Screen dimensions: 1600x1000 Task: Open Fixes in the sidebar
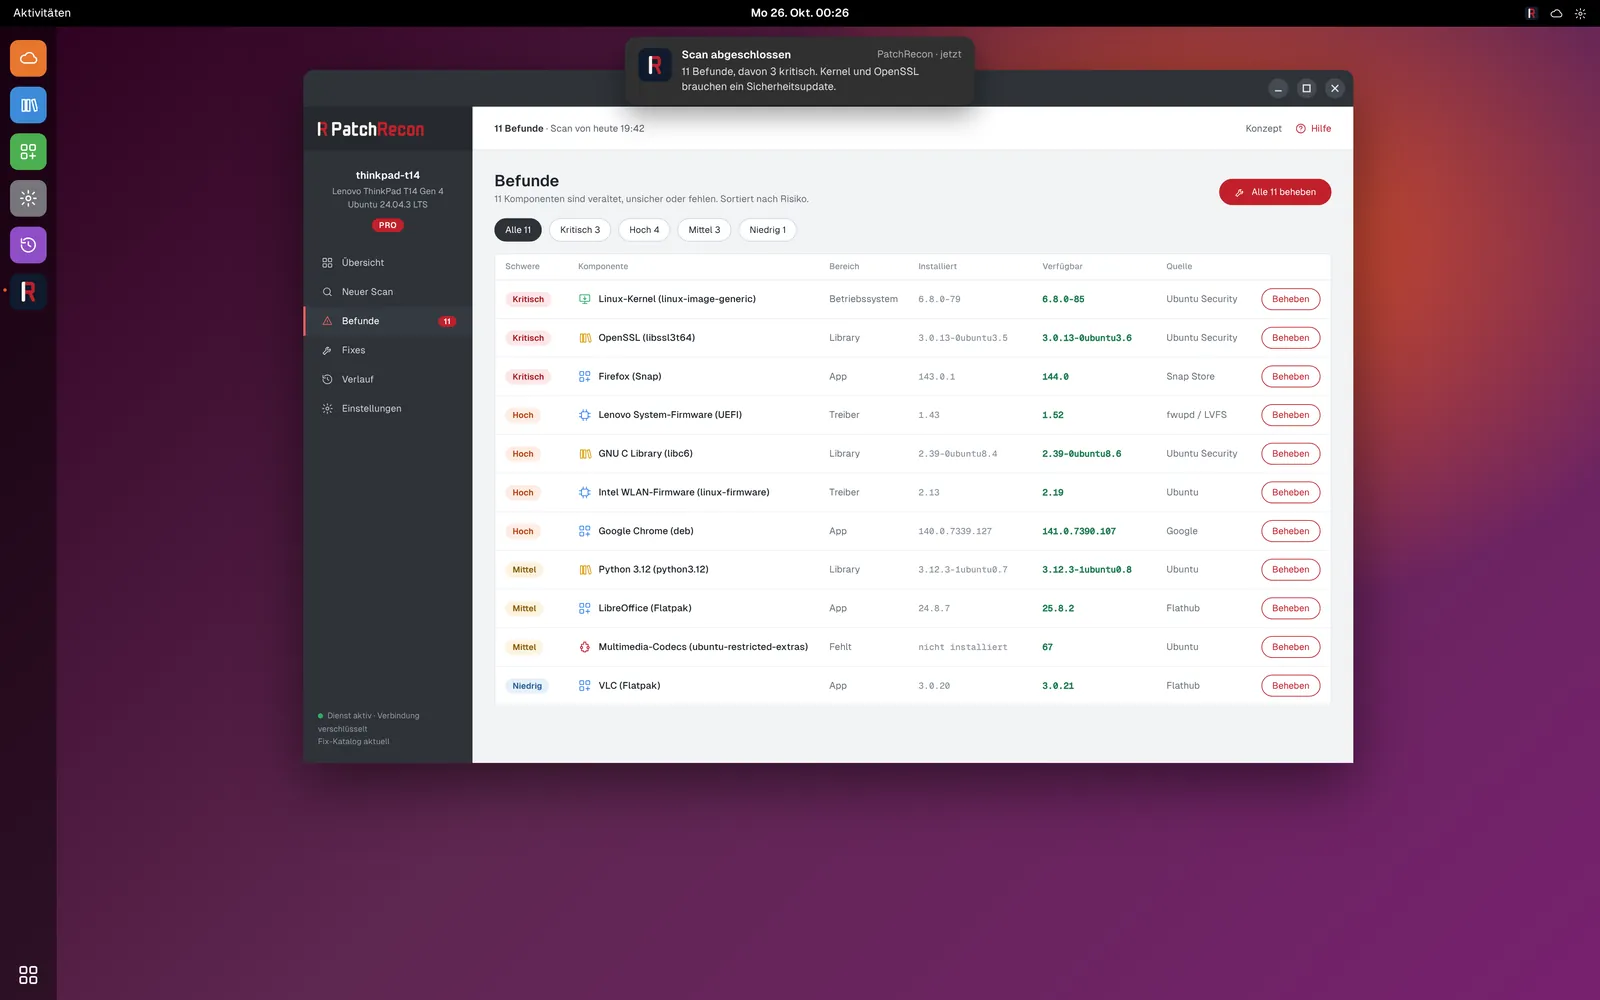coord(388,350)
